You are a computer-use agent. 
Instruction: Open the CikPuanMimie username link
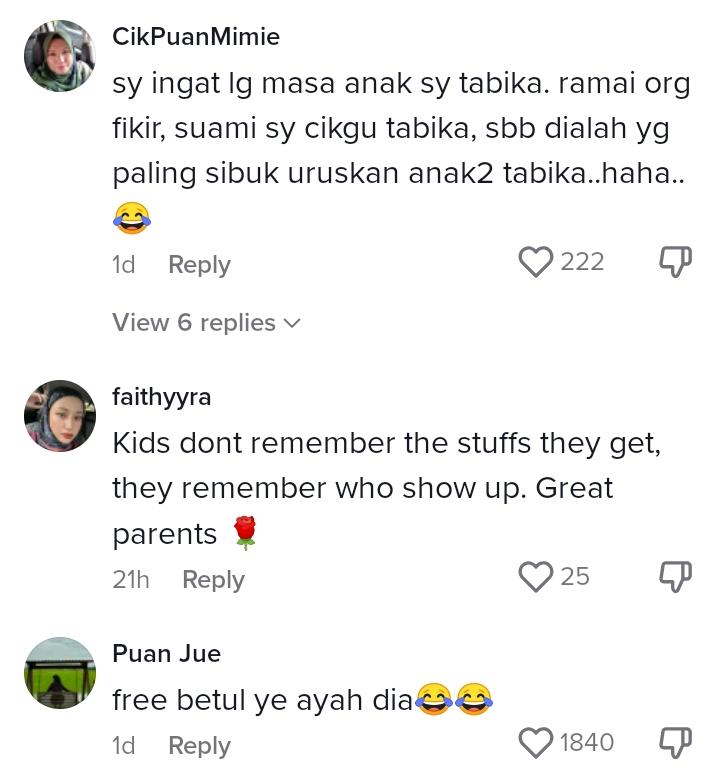(x=196, y=37)
